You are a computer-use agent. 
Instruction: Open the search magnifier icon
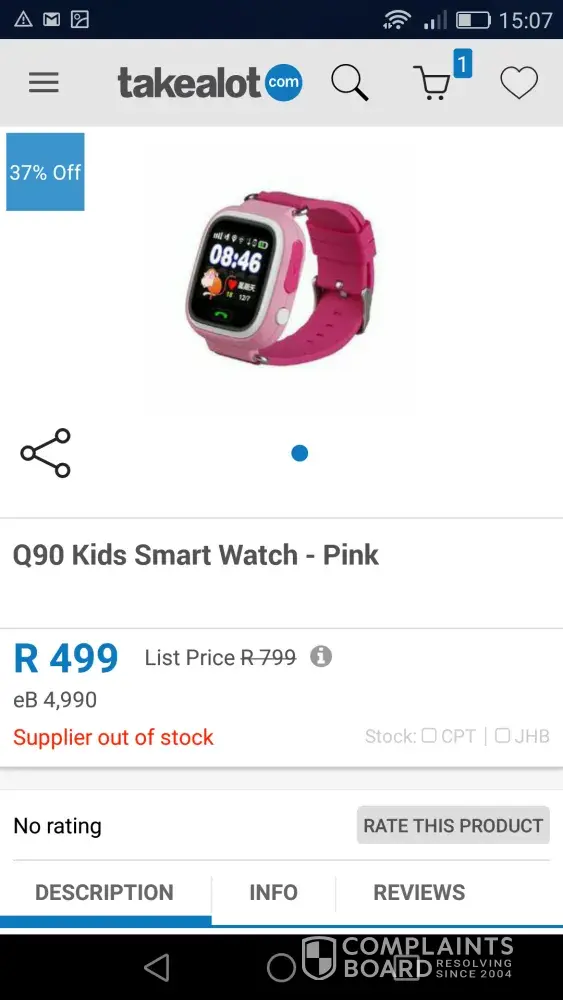pos(349,83)
